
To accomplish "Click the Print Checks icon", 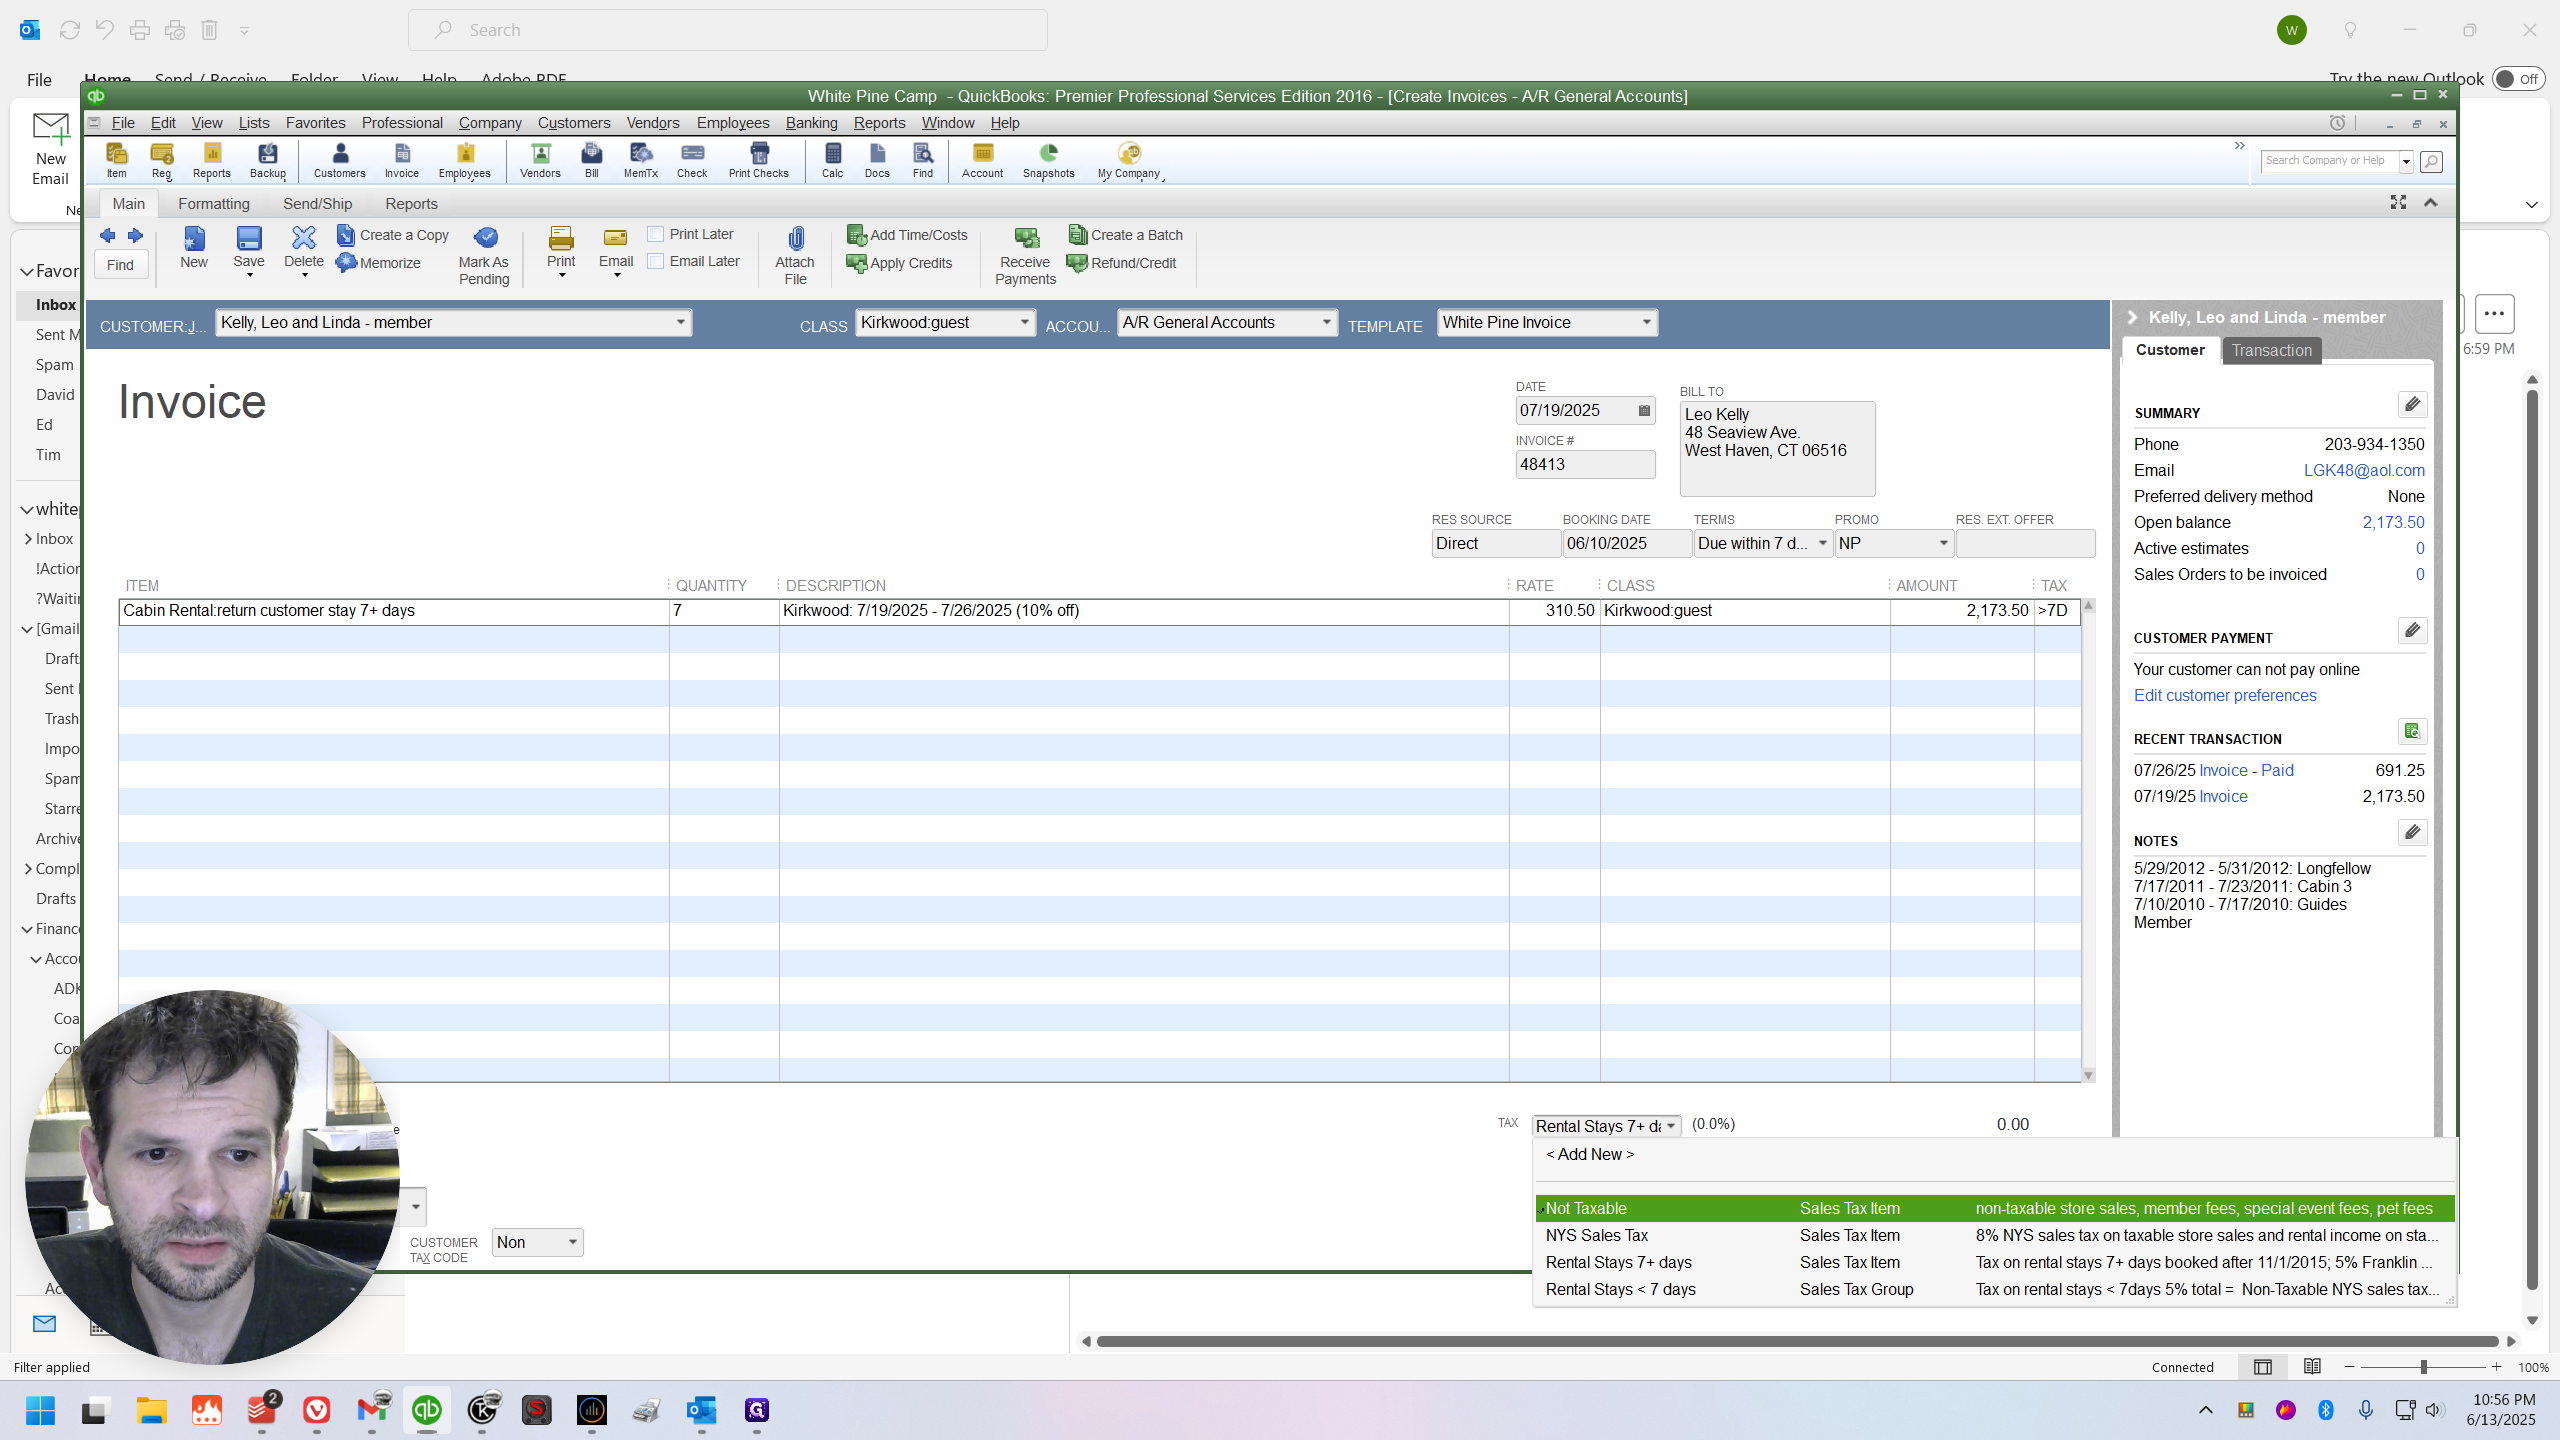I will coord(758,160).
